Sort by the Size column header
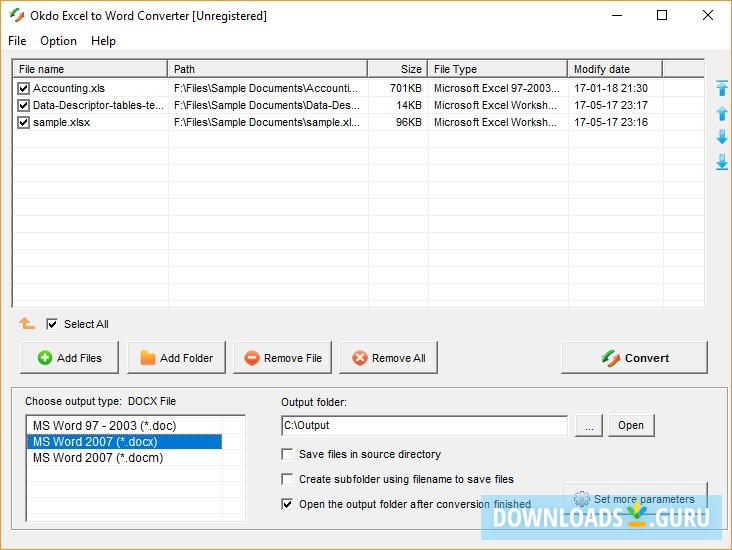 pyautogui.click(x=398, y=69)
